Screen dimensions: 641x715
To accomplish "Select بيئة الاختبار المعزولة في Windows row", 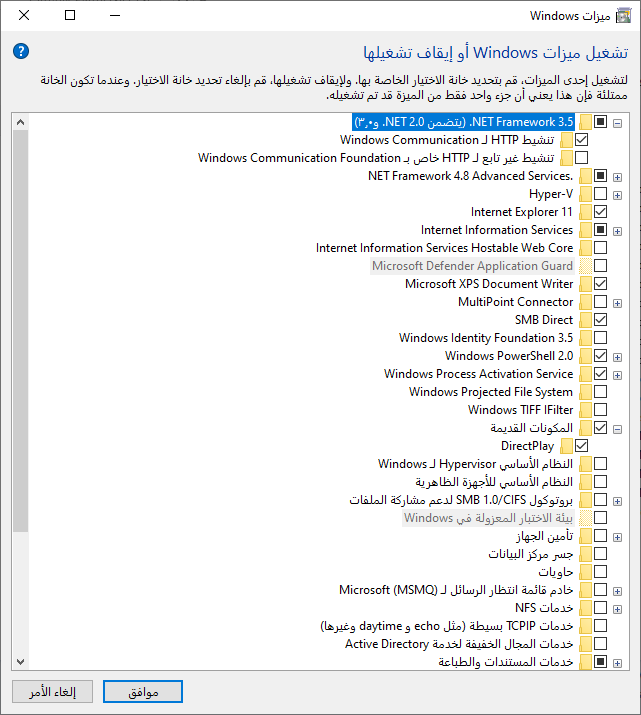I will (488, 518).
